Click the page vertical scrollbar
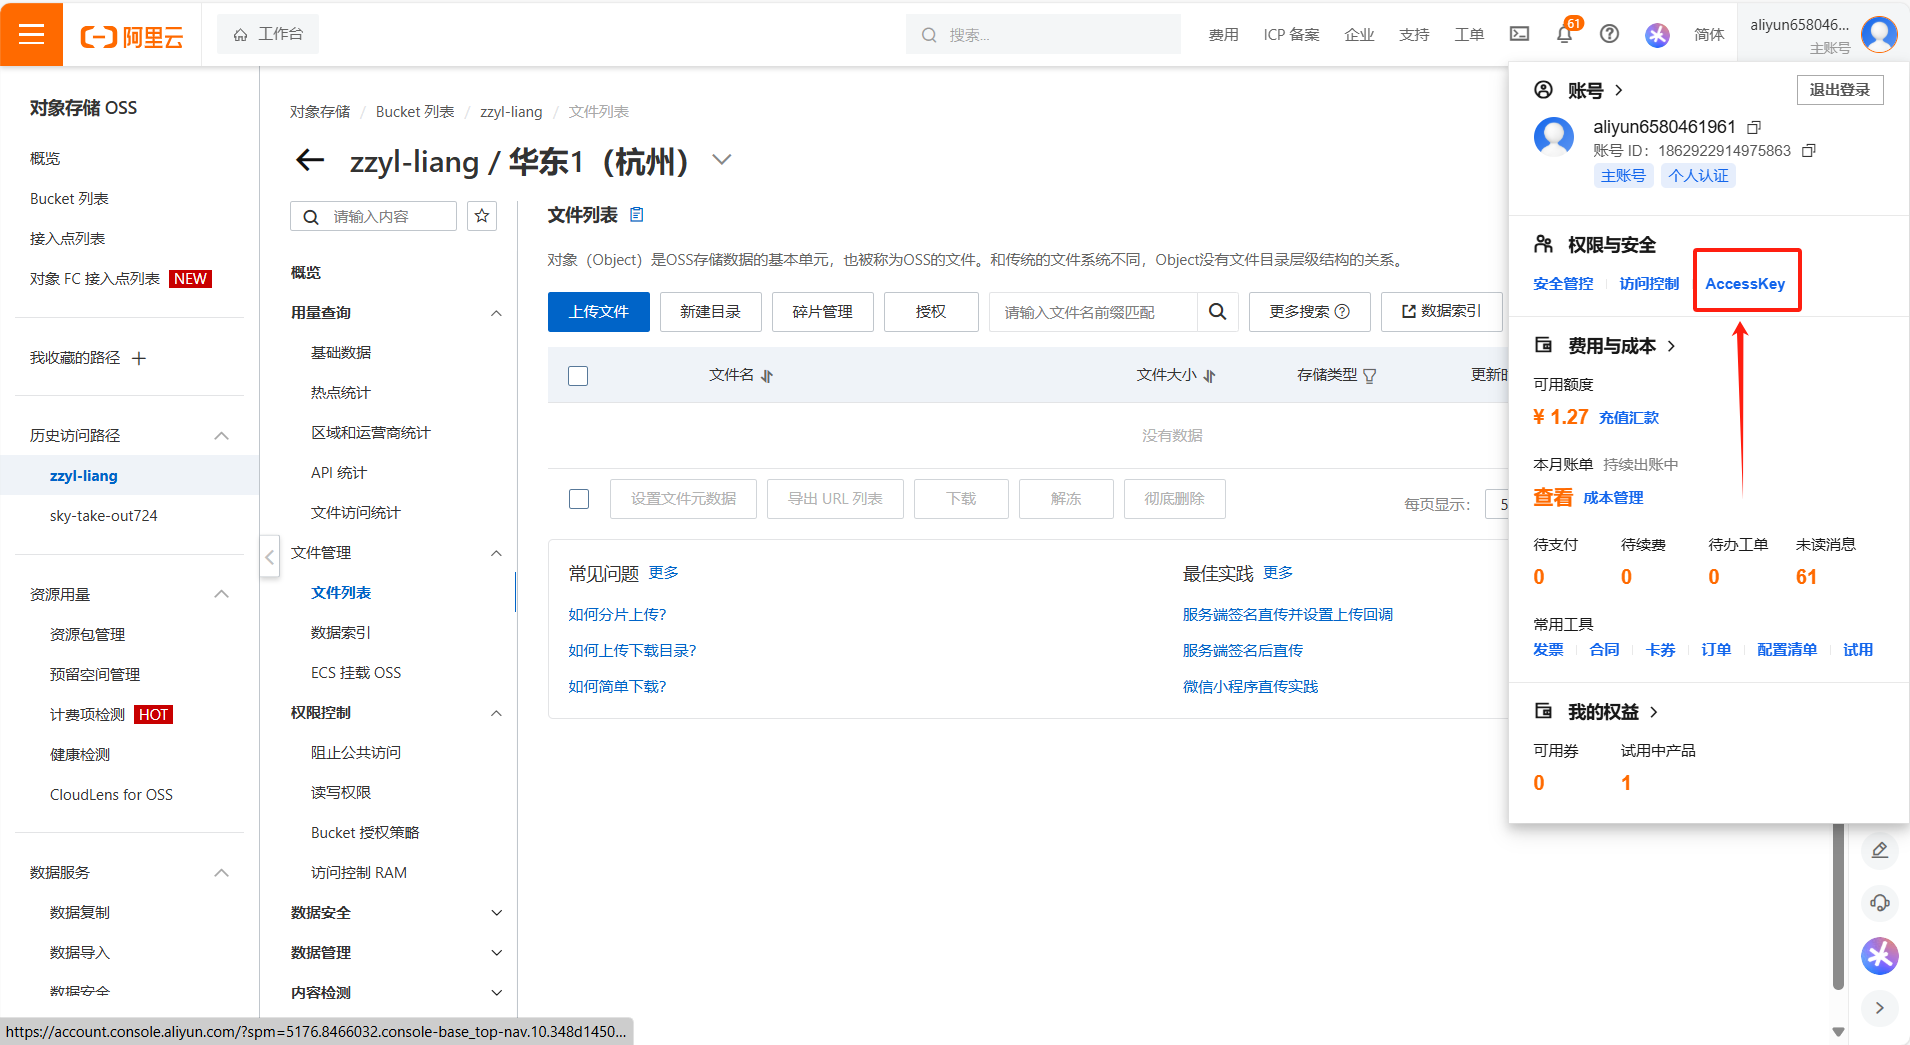The height and width of the screenshot is (1045, 1910). 1838,906
